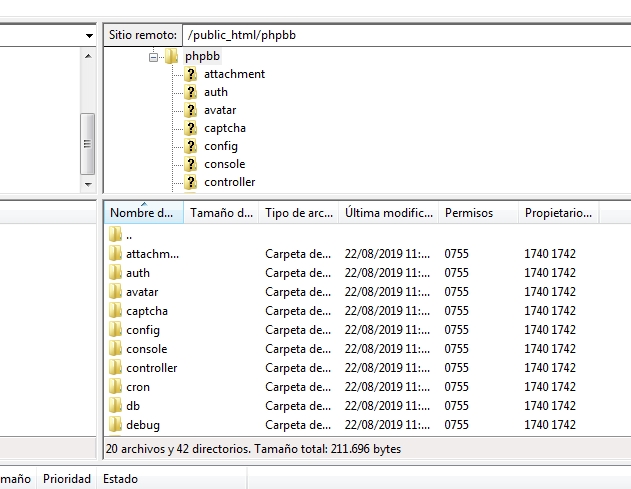Select the cron folder icon in list
This screenshot has width=631, height=489.
[115, 387]
